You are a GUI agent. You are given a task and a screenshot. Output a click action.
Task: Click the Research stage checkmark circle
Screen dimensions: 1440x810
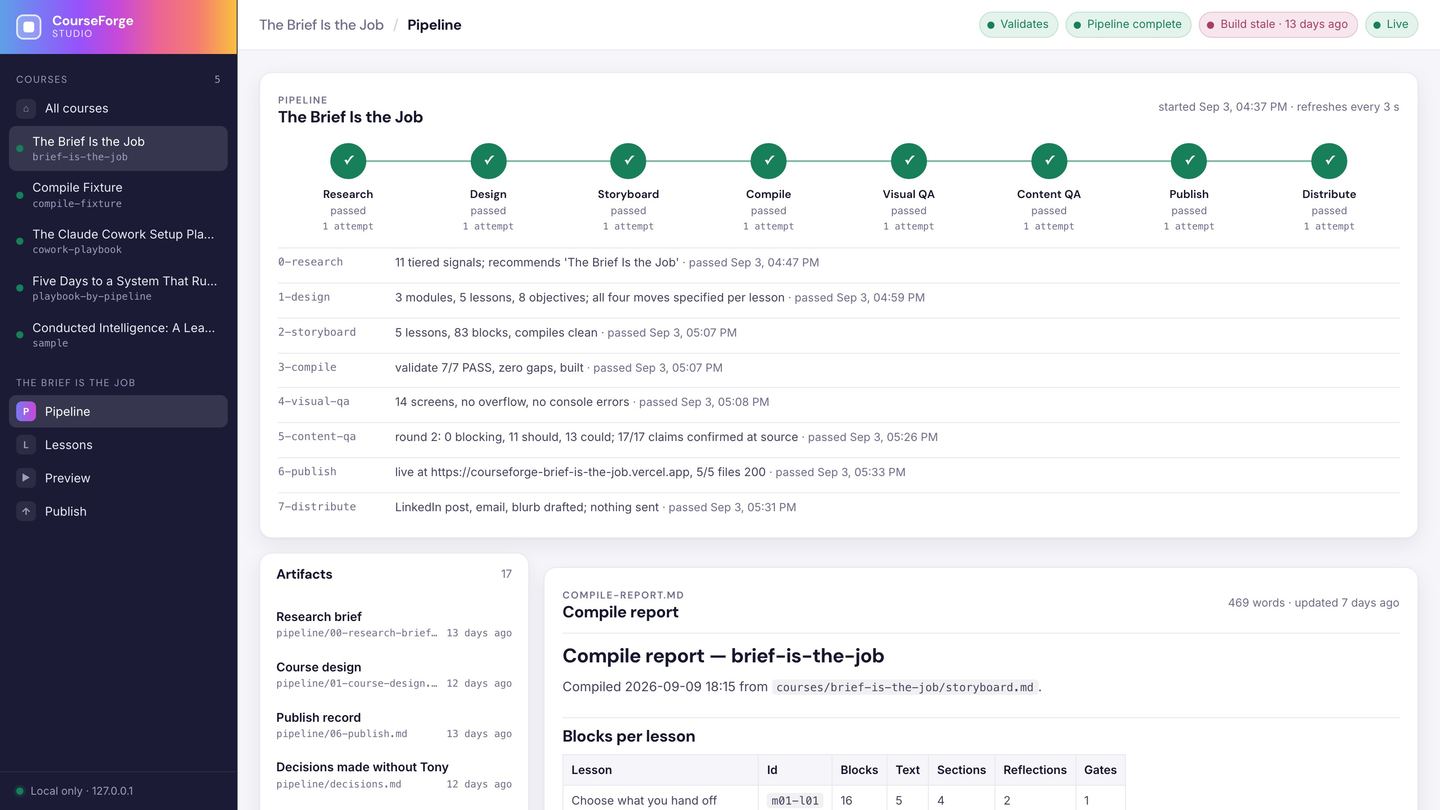tap(348, 160)
